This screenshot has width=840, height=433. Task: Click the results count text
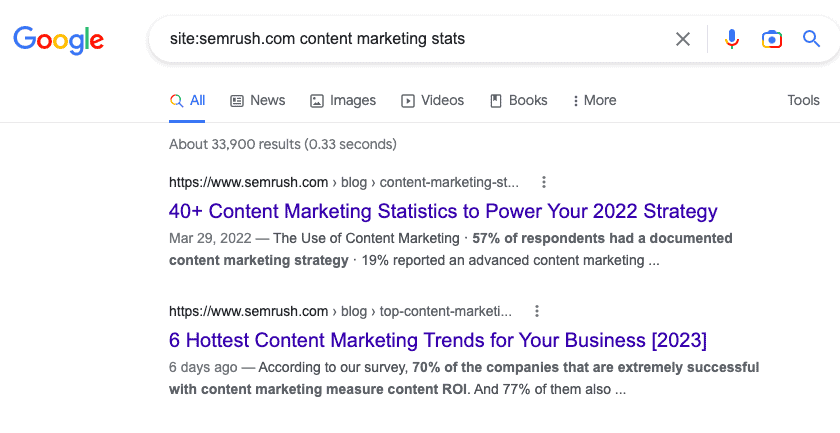[x=283, y=144]
